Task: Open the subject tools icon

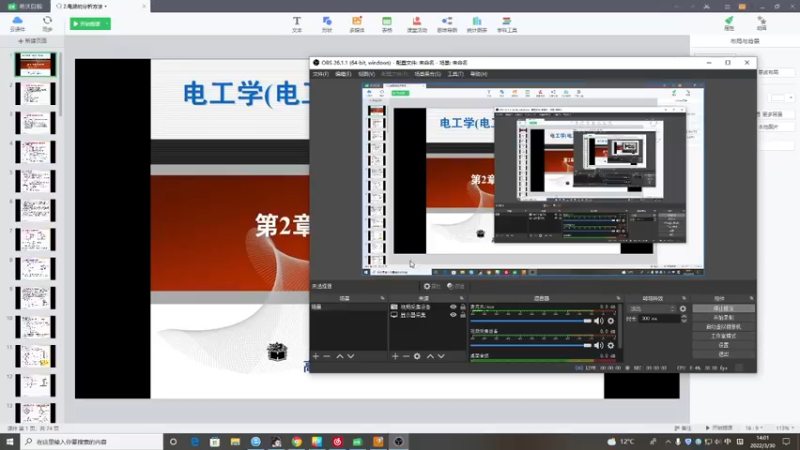Action: click(507, 24)
